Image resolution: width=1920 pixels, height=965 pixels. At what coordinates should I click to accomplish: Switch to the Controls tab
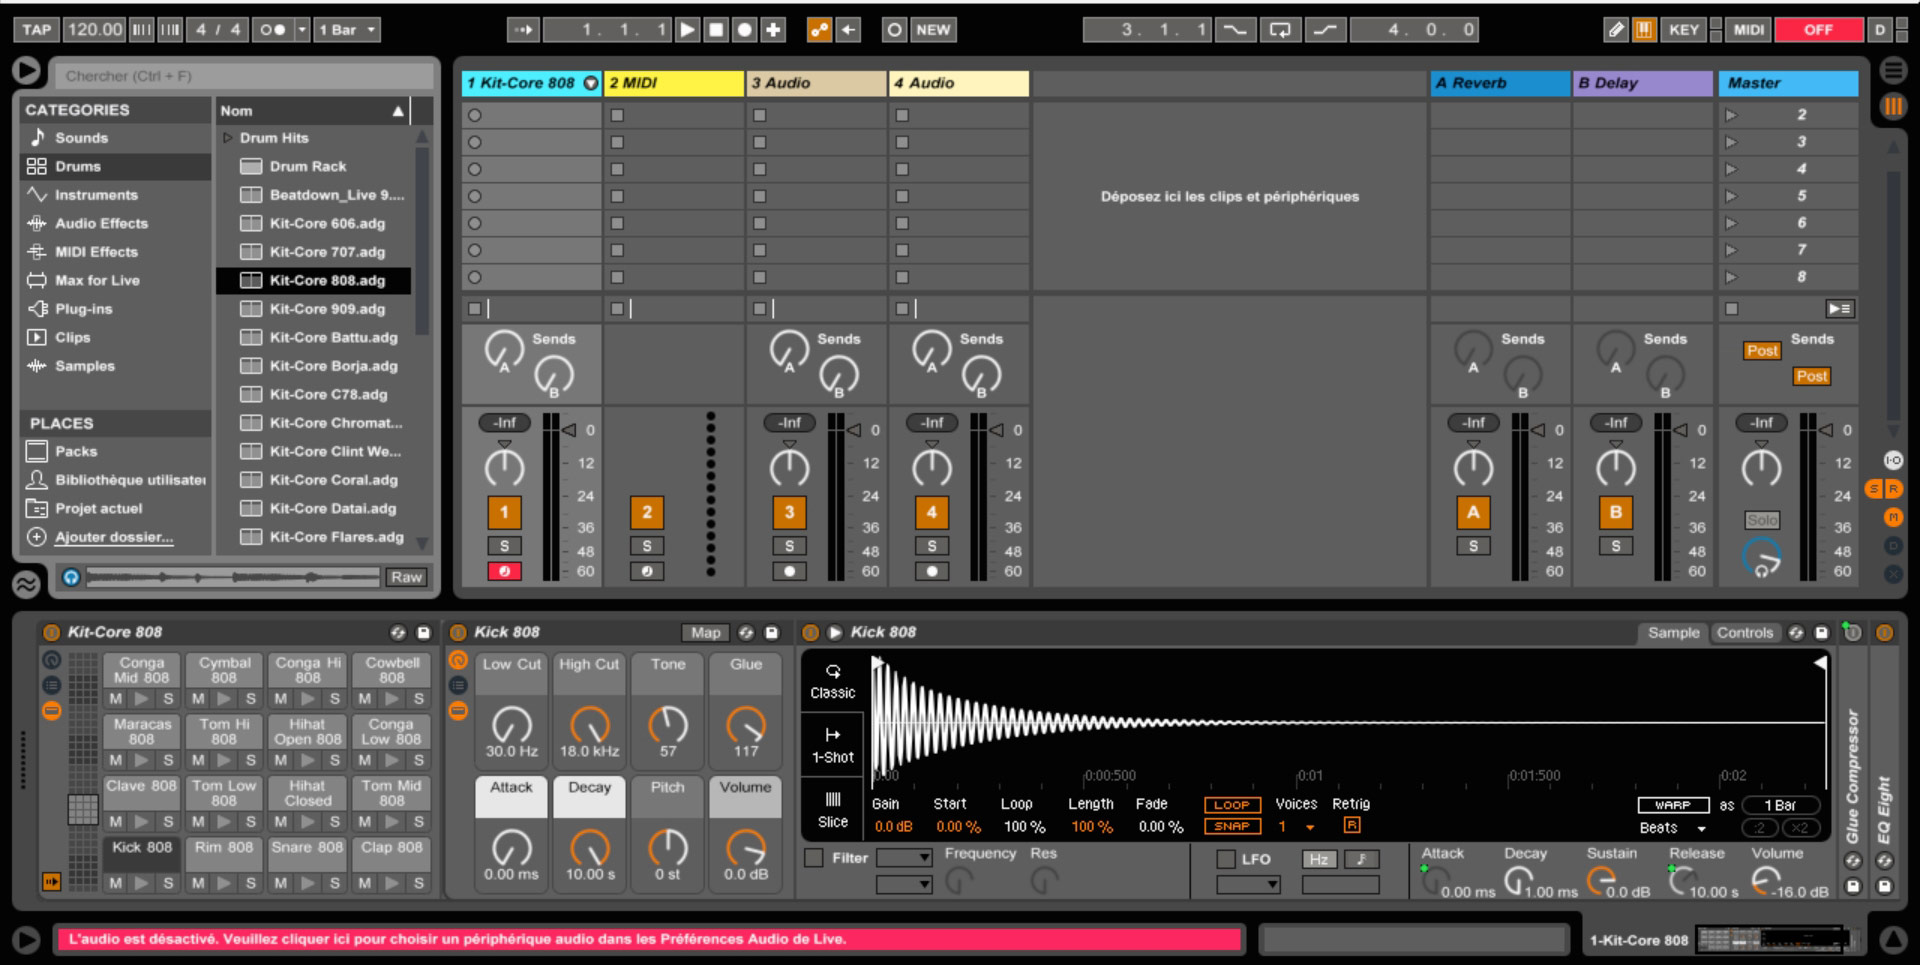click(x=1745, y=633)
